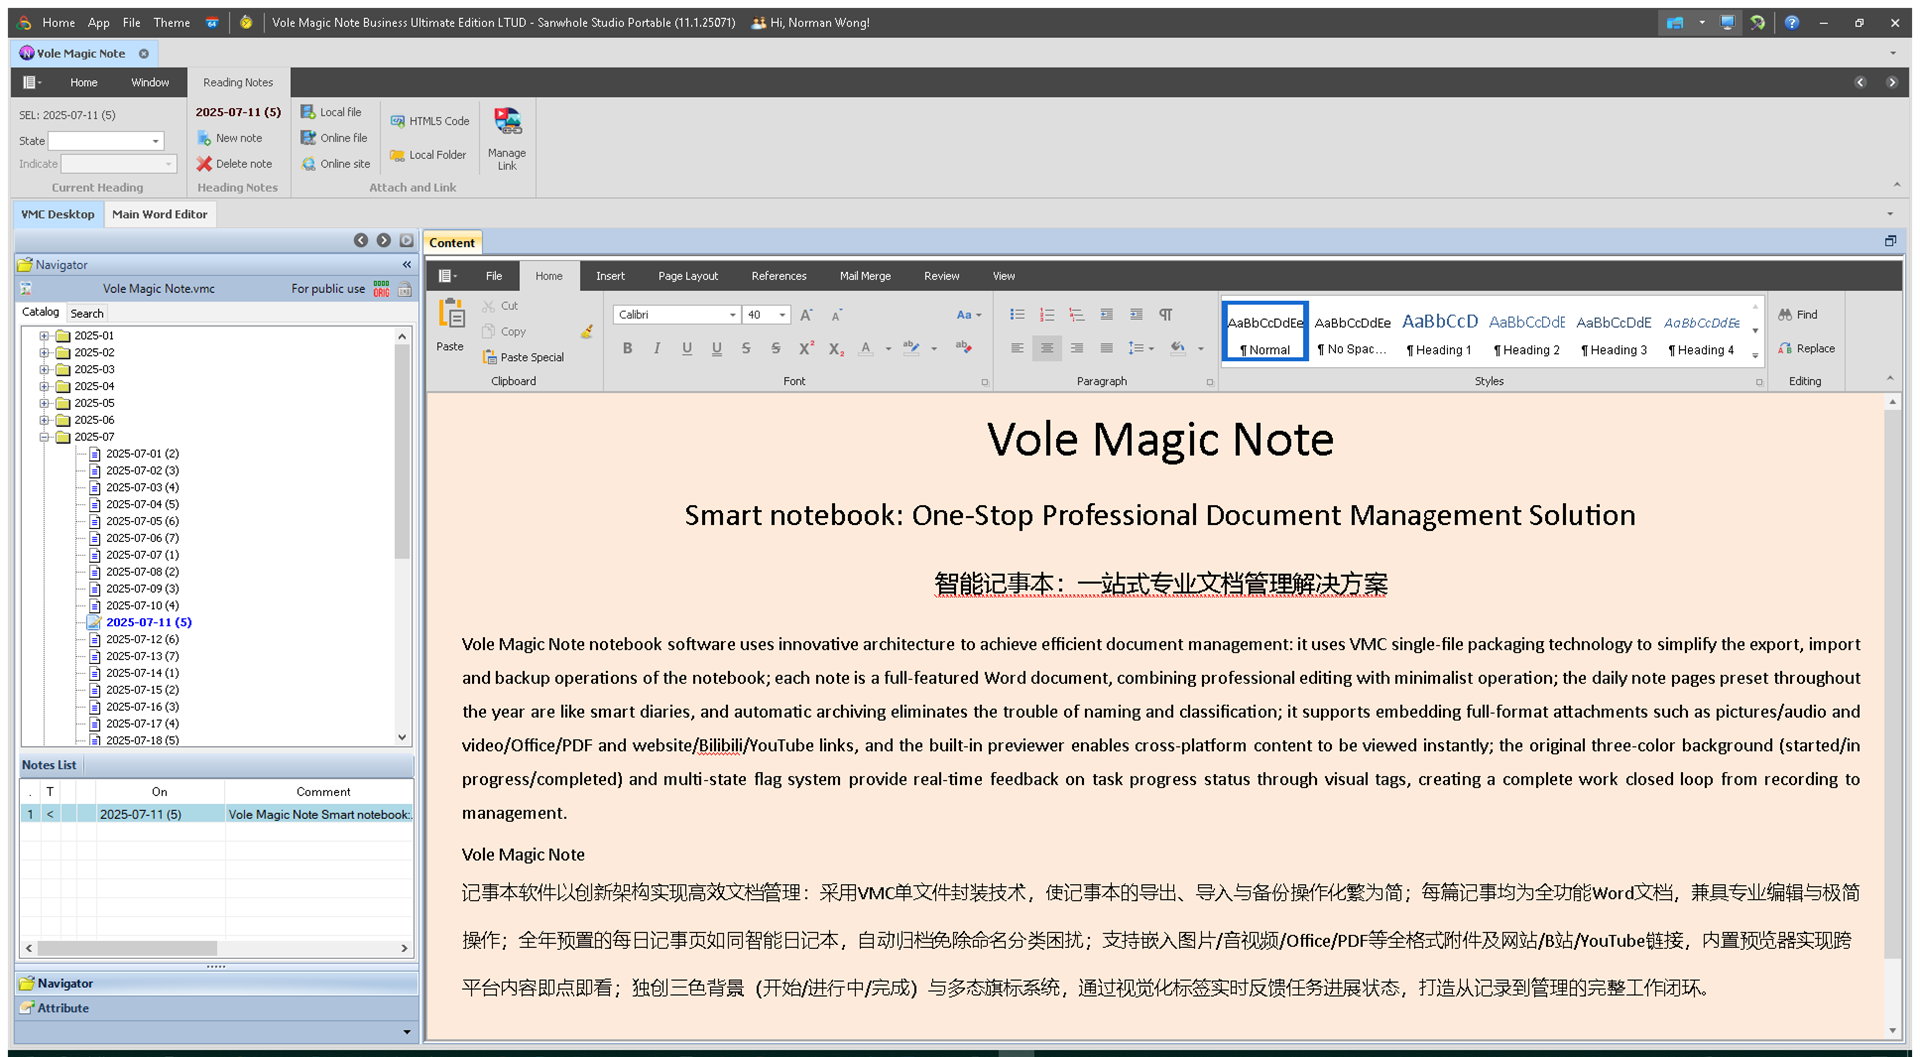Toggle Subscript formatting

pyautogui.click(x=836, y=348)
